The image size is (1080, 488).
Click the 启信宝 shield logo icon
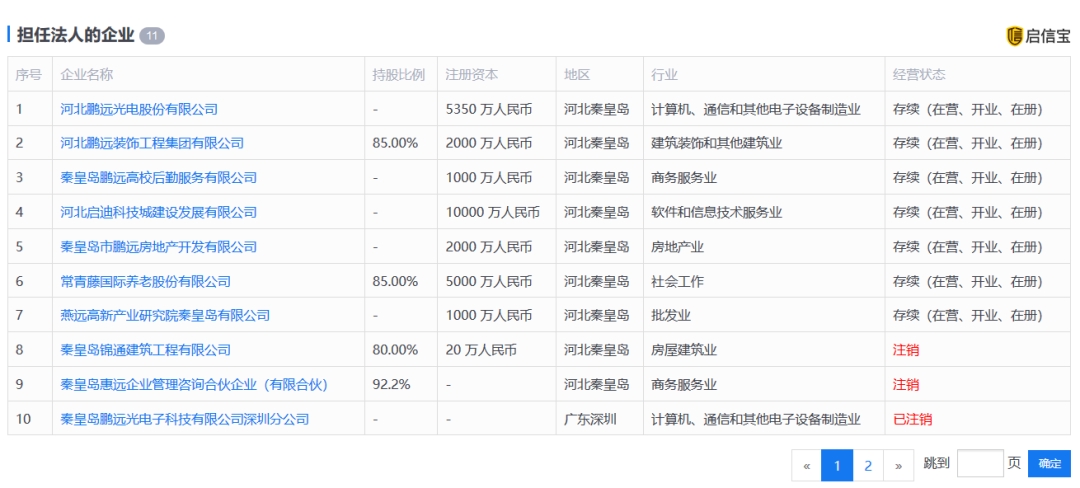coord(1014,36)
